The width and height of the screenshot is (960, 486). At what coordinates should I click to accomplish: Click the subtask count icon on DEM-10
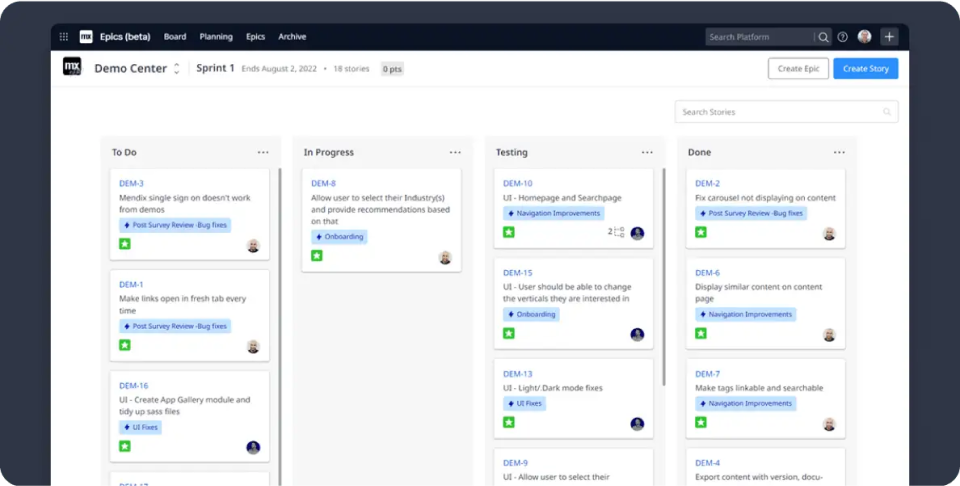(616, 232)
